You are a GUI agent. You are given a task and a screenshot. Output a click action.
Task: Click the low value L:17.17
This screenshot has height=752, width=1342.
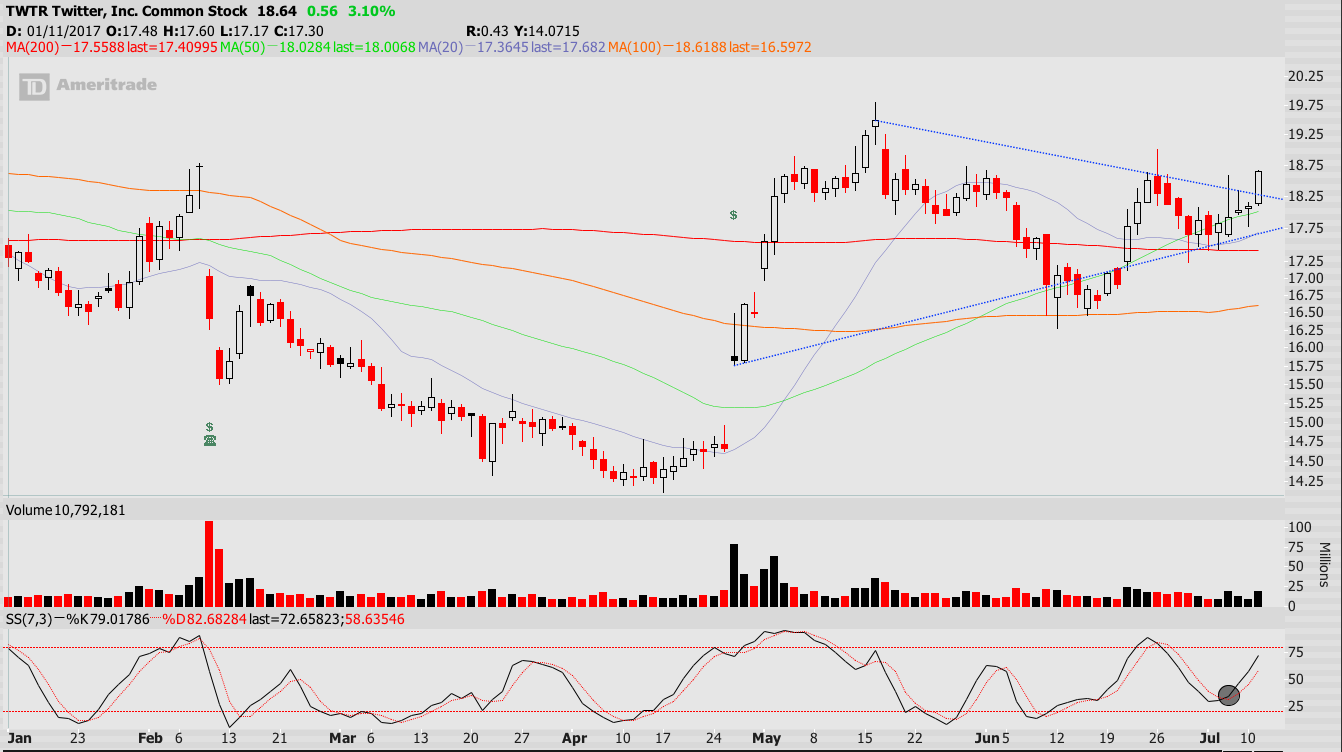243,31
